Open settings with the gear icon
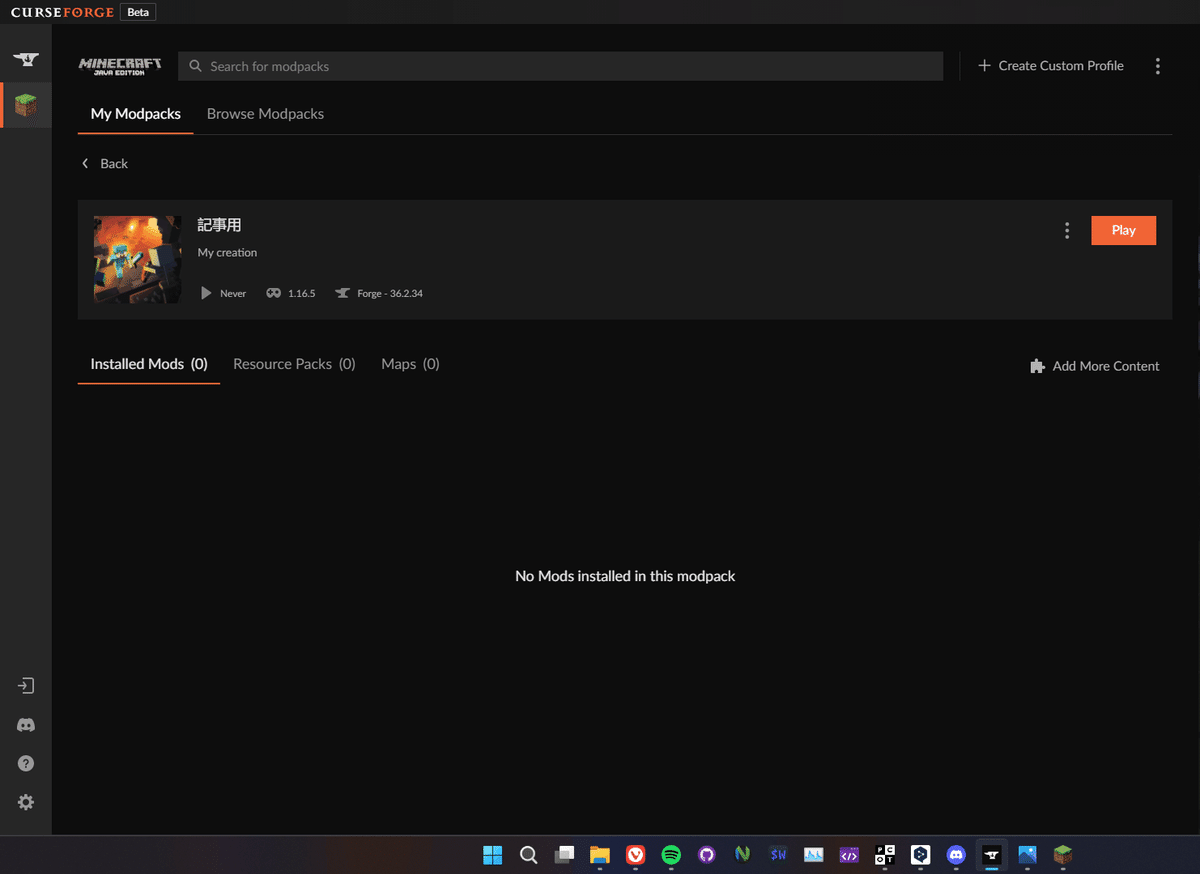This screenshot has height=874, width=1200. [25, 802]
